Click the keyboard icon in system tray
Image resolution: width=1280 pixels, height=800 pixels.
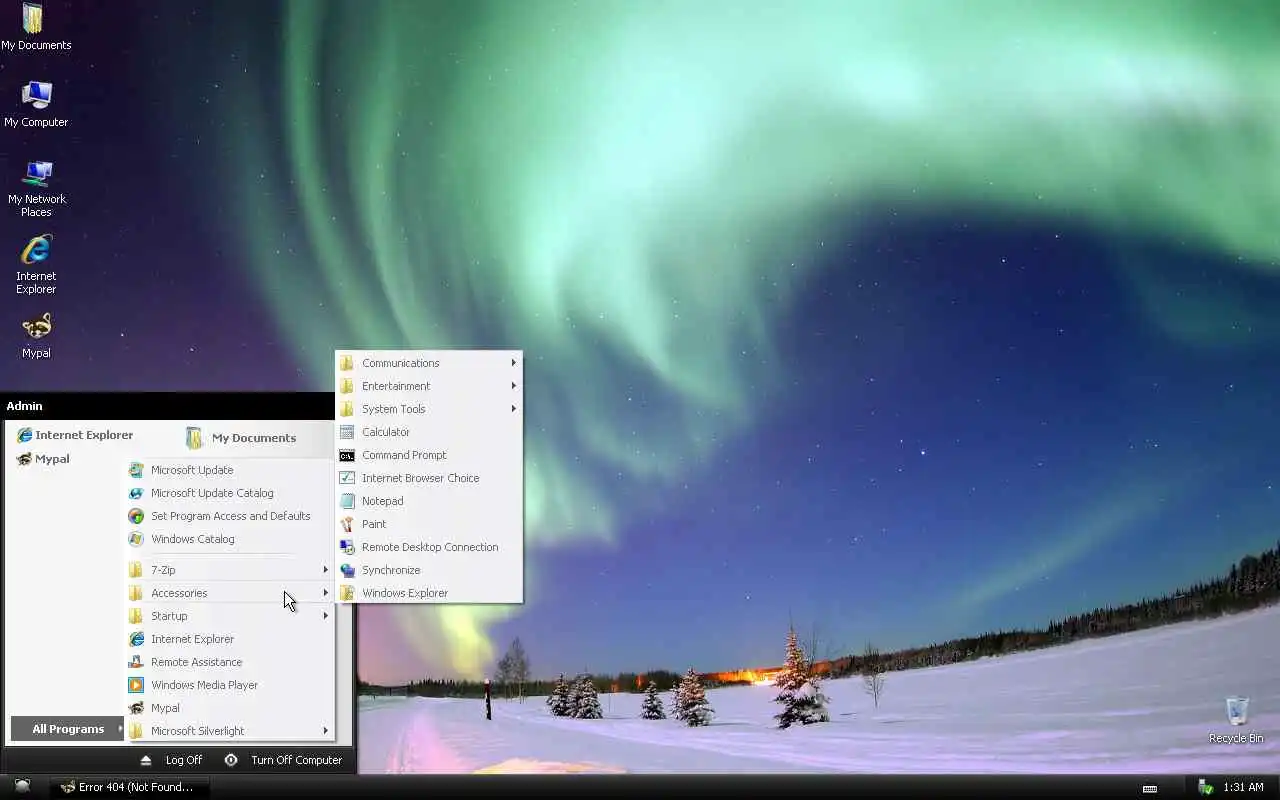click(1150, 788)
